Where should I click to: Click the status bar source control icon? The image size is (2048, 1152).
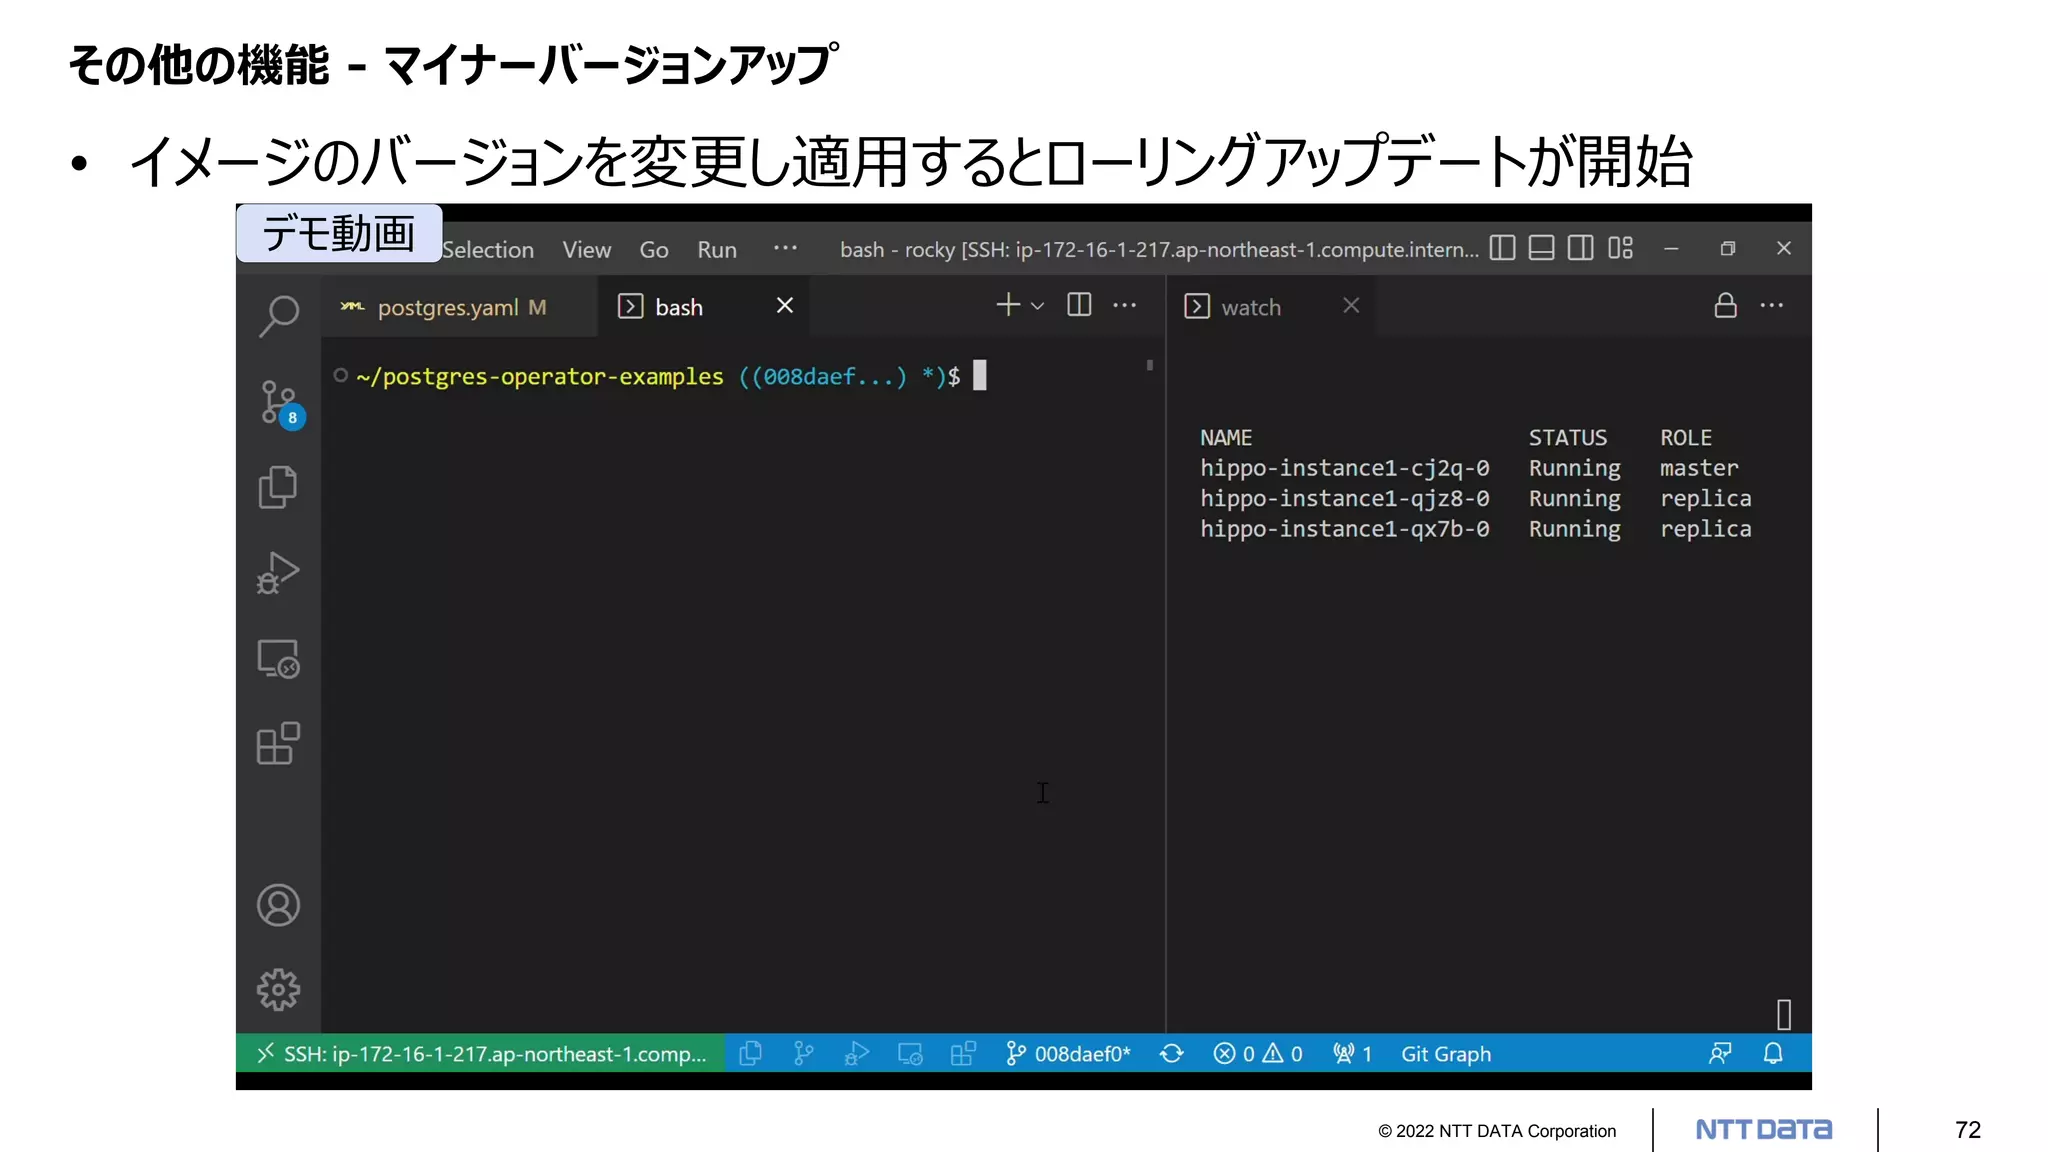(803, 1053)
